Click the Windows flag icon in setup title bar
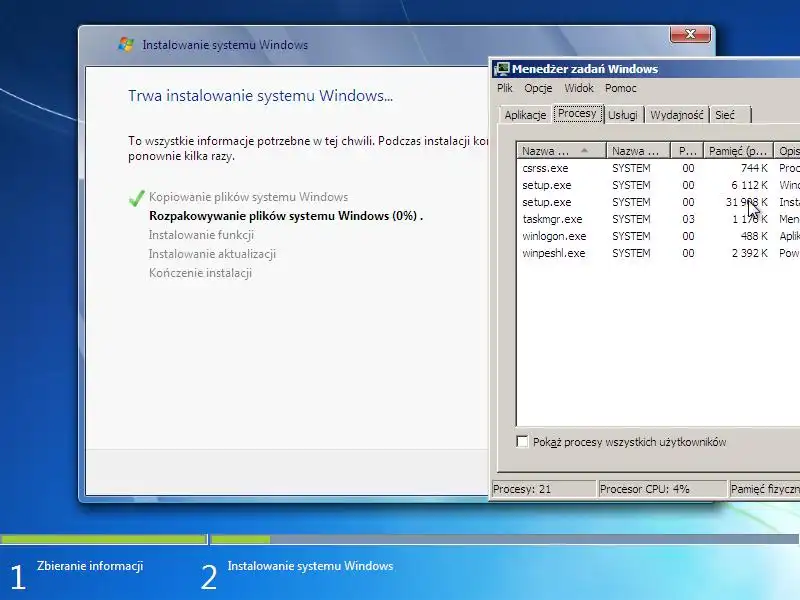Viewport: 800px width, 600px height. [126, 44]
